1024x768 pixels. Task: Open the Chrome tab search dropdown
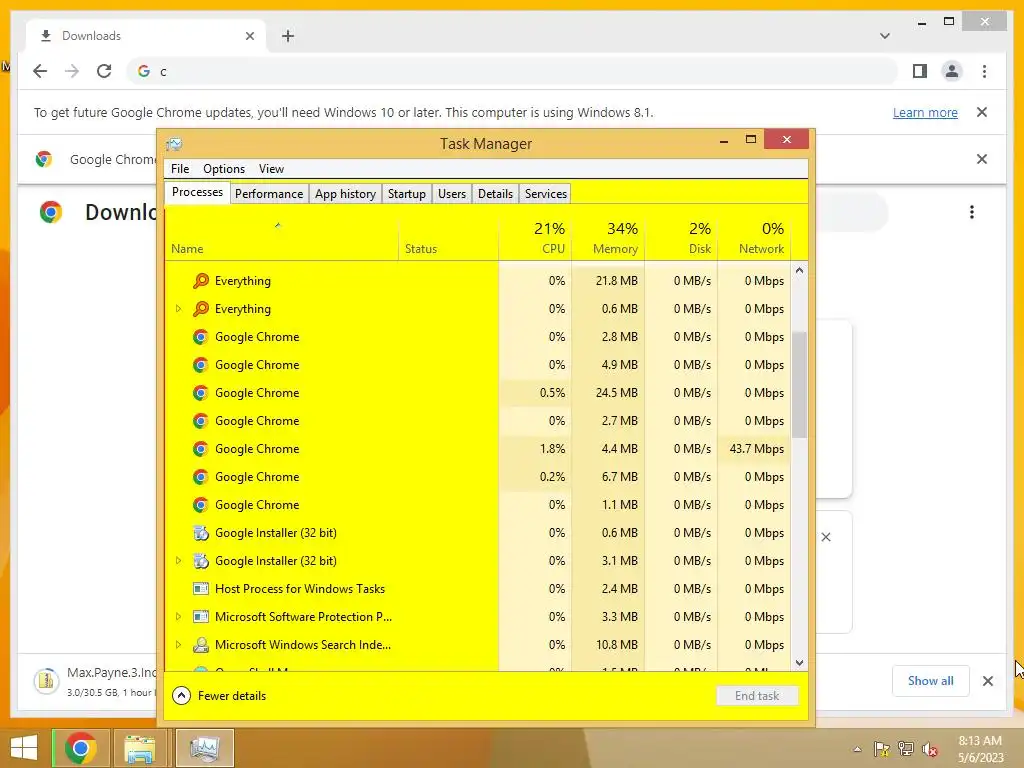click(x=884, y=36)
